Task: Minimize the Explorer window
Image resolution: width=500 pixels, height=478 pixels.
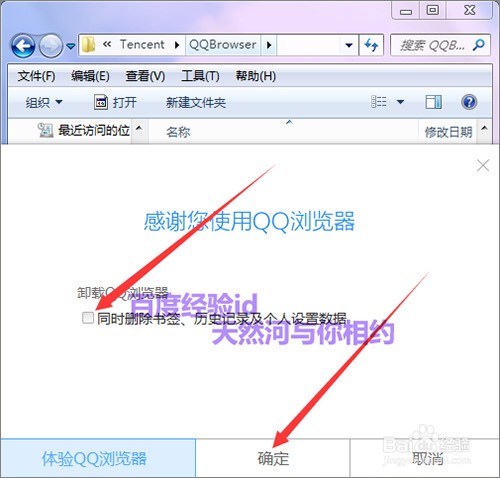Action: pos(406,11)
